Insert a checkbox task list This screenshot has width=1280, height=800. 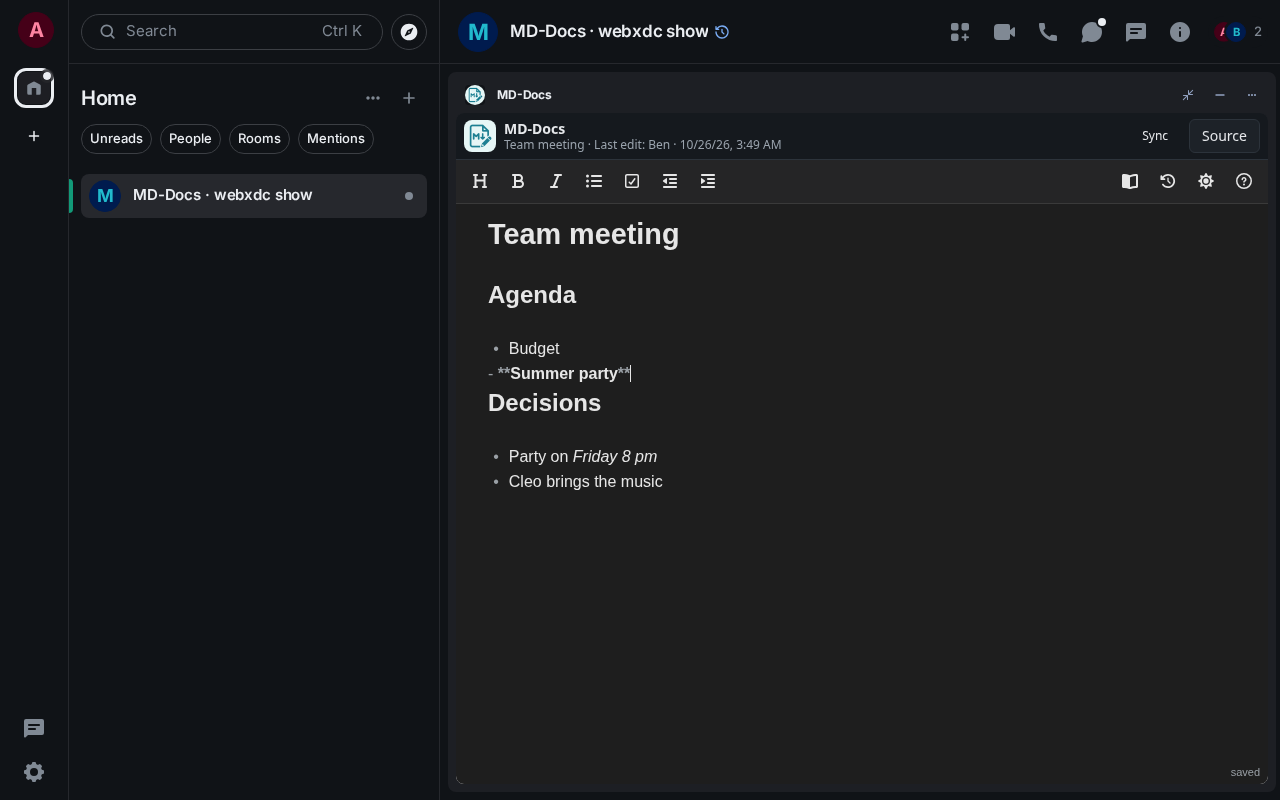tap(632, 181)
